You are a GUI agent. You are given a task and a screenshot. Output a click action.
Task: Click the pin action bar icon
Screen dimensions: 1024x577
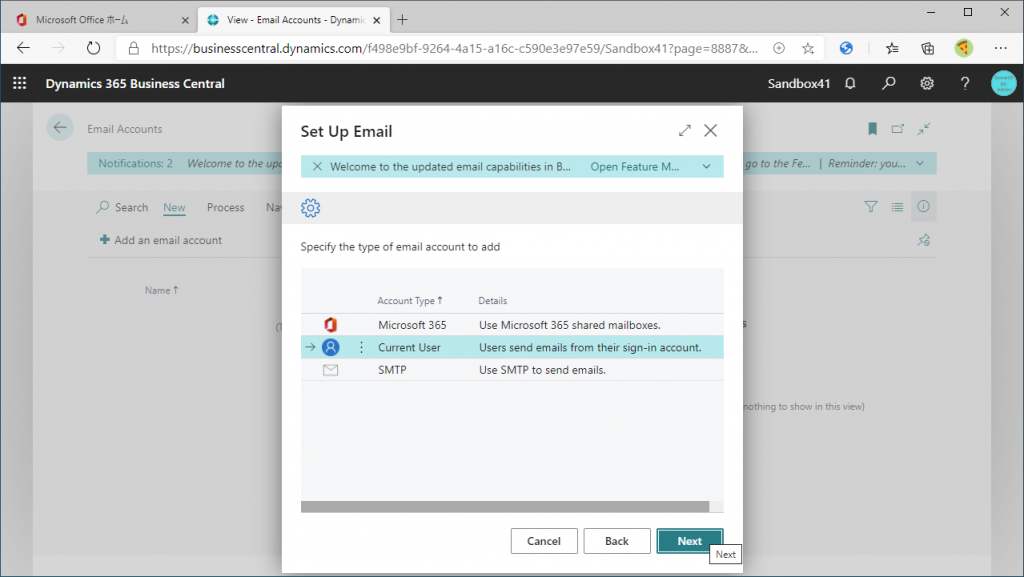[x=923, y=240]
